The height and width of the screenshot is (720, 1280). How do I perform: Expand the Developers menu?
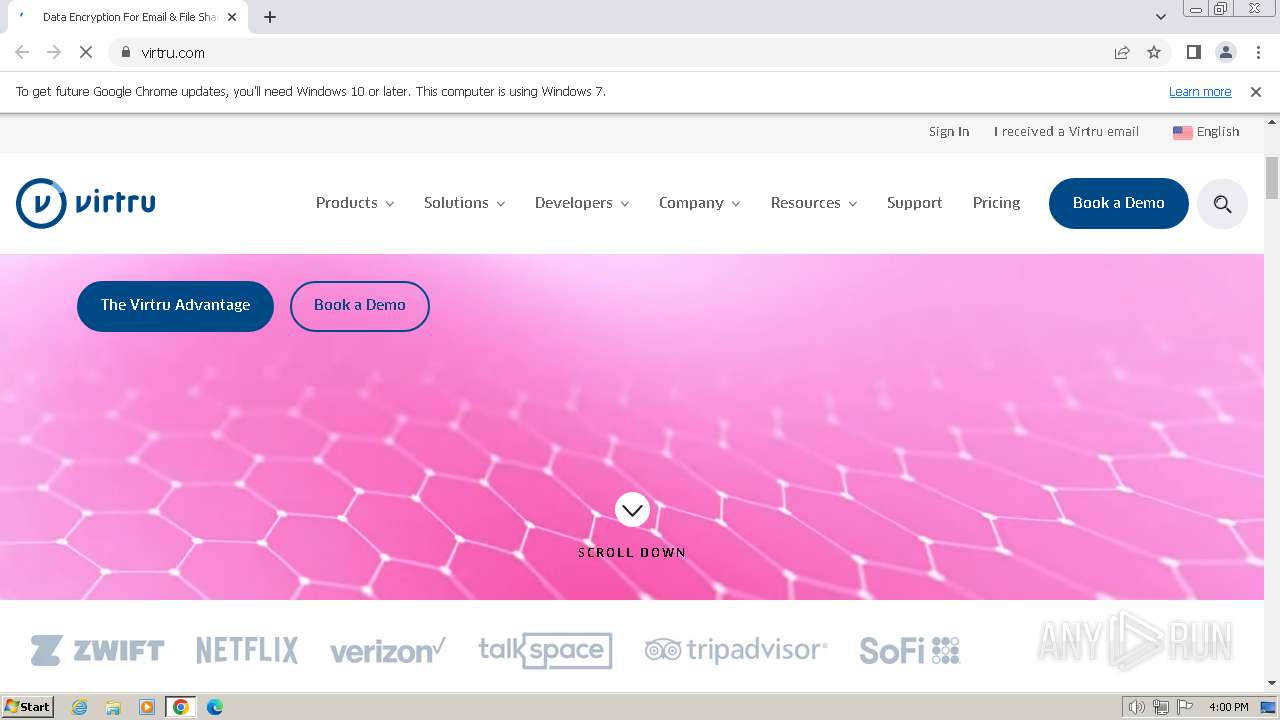click(582, 203)
